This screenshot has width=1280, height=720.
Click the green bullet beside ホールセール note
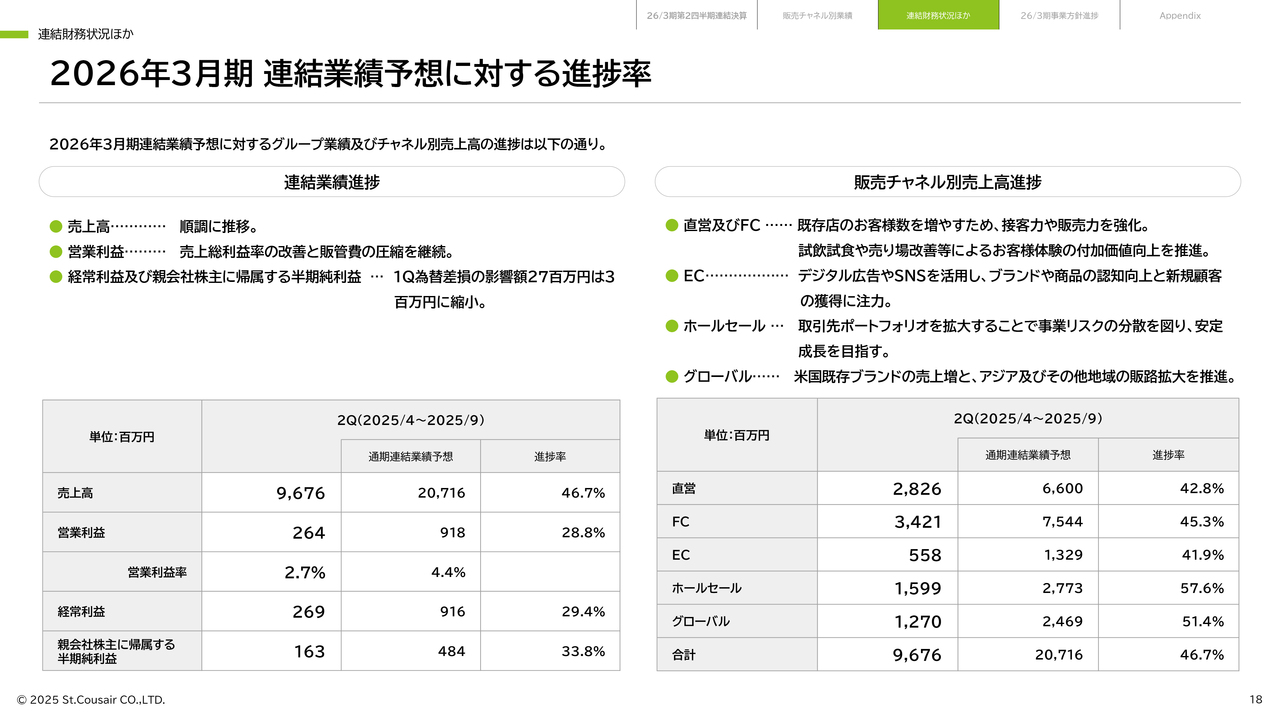[672, 326]
